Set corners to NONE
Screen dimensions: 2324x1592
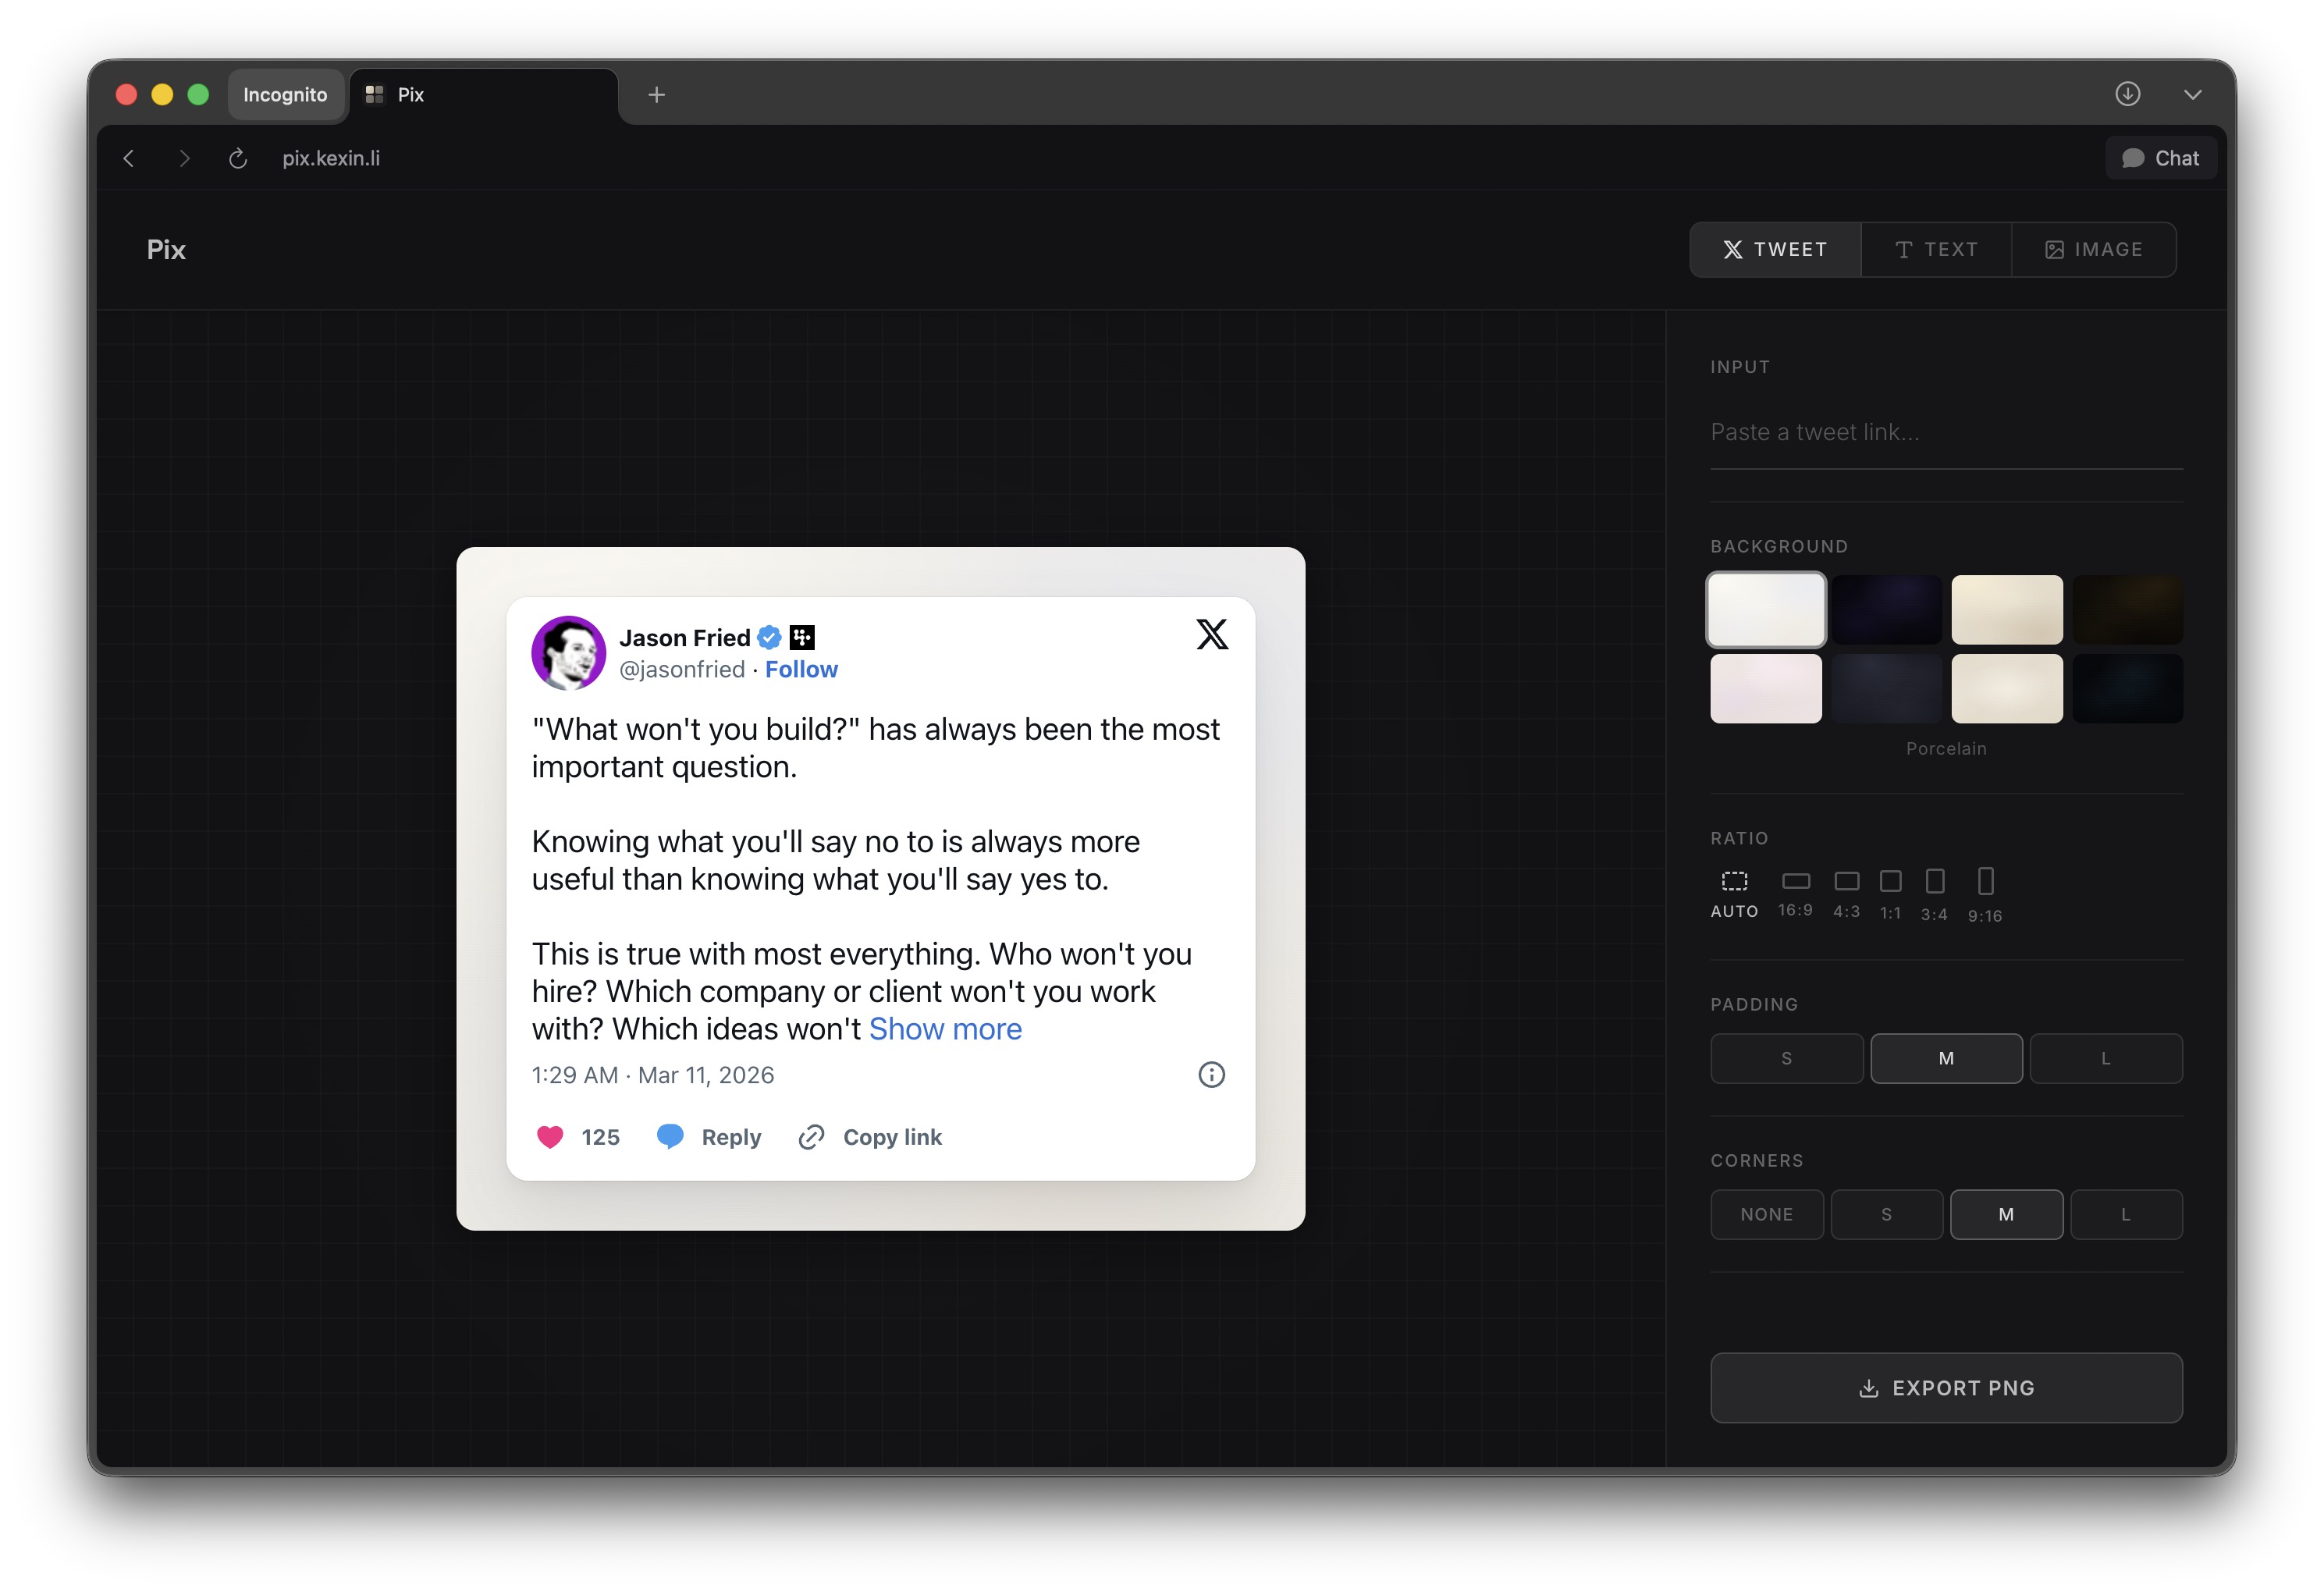coord(1766,1214)
